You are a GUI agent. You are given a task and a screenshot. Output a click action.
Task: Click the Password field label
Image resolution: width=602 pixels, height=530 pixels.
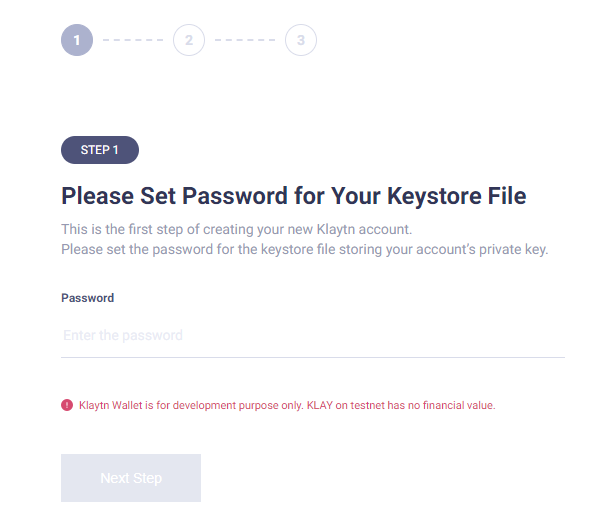coord(88,298)
